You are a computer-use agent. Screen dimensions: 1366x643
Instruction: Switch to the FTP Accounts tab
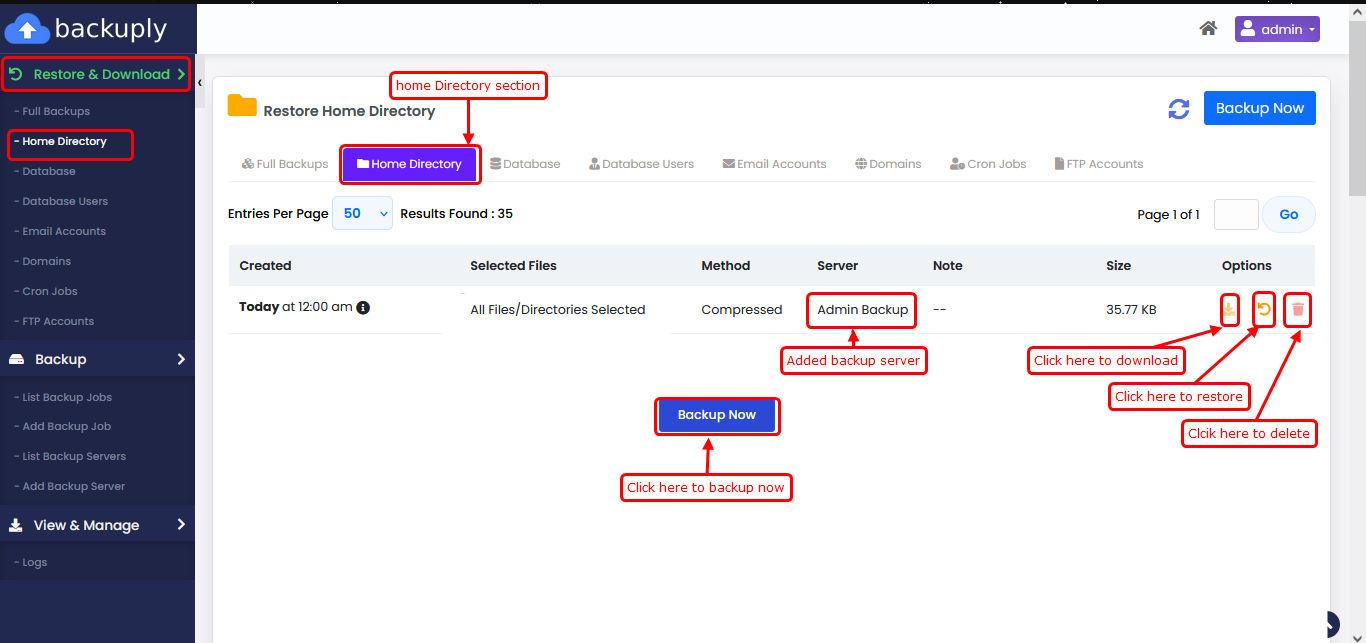coord(1099,164)
